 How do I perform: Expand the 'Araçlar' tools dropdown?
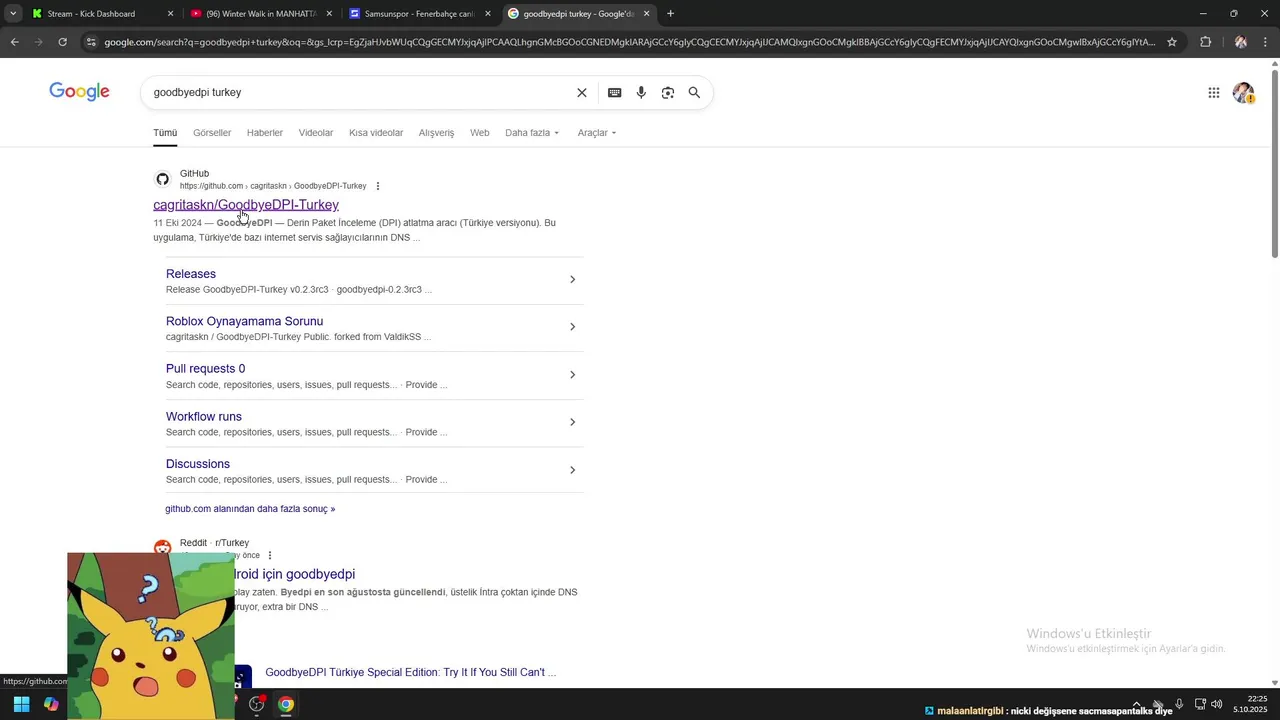(x=597, y=133)
